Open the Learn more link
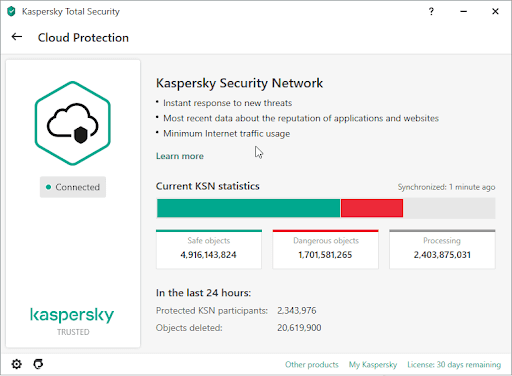 180,156
